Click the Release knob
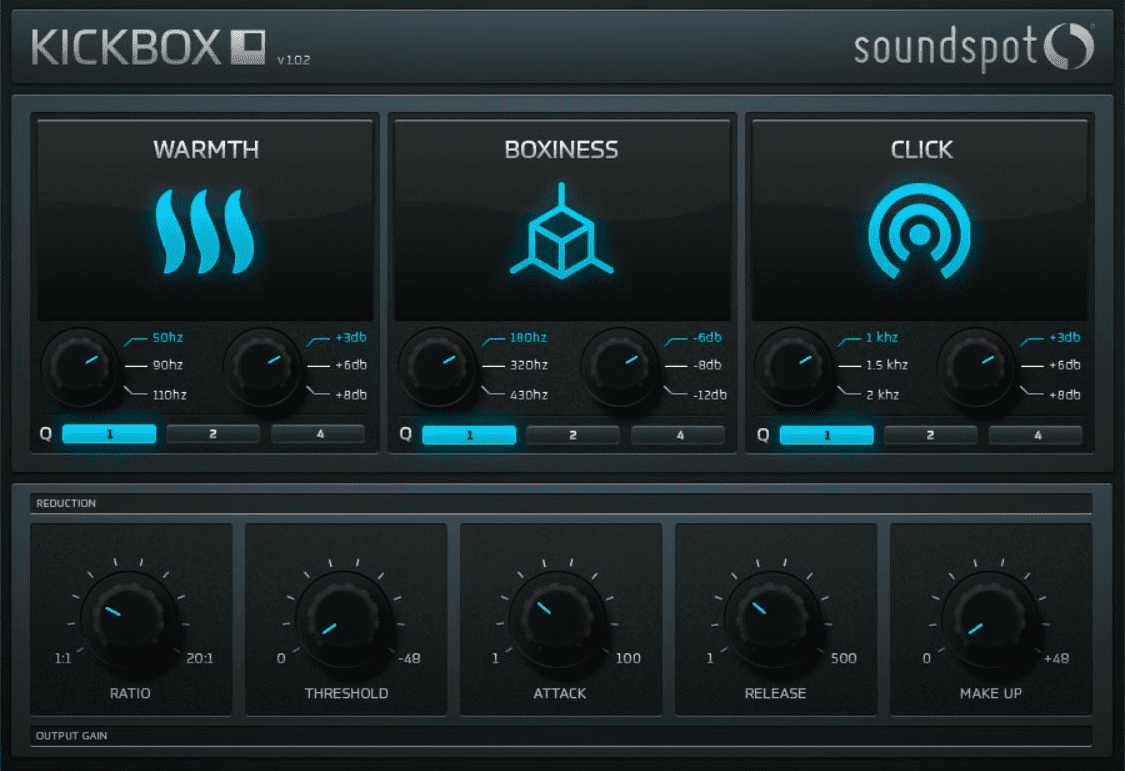This screenshot has height=771, width=1125. point(773,620)
